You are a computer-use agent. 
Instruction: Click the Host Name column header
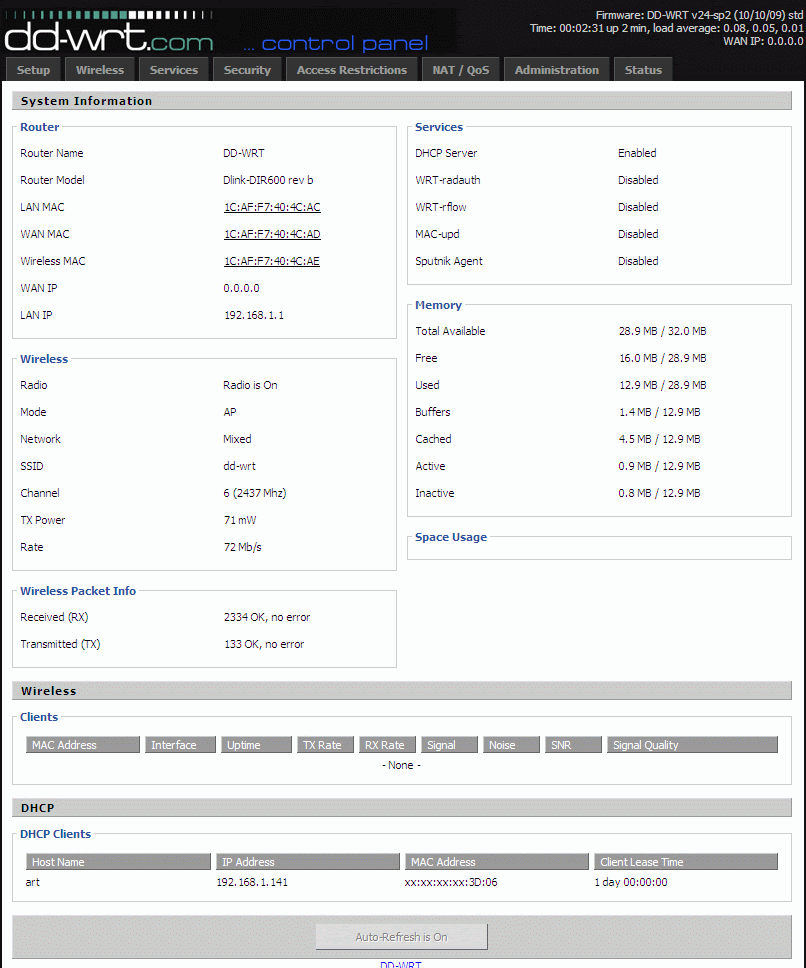(118, 861)
